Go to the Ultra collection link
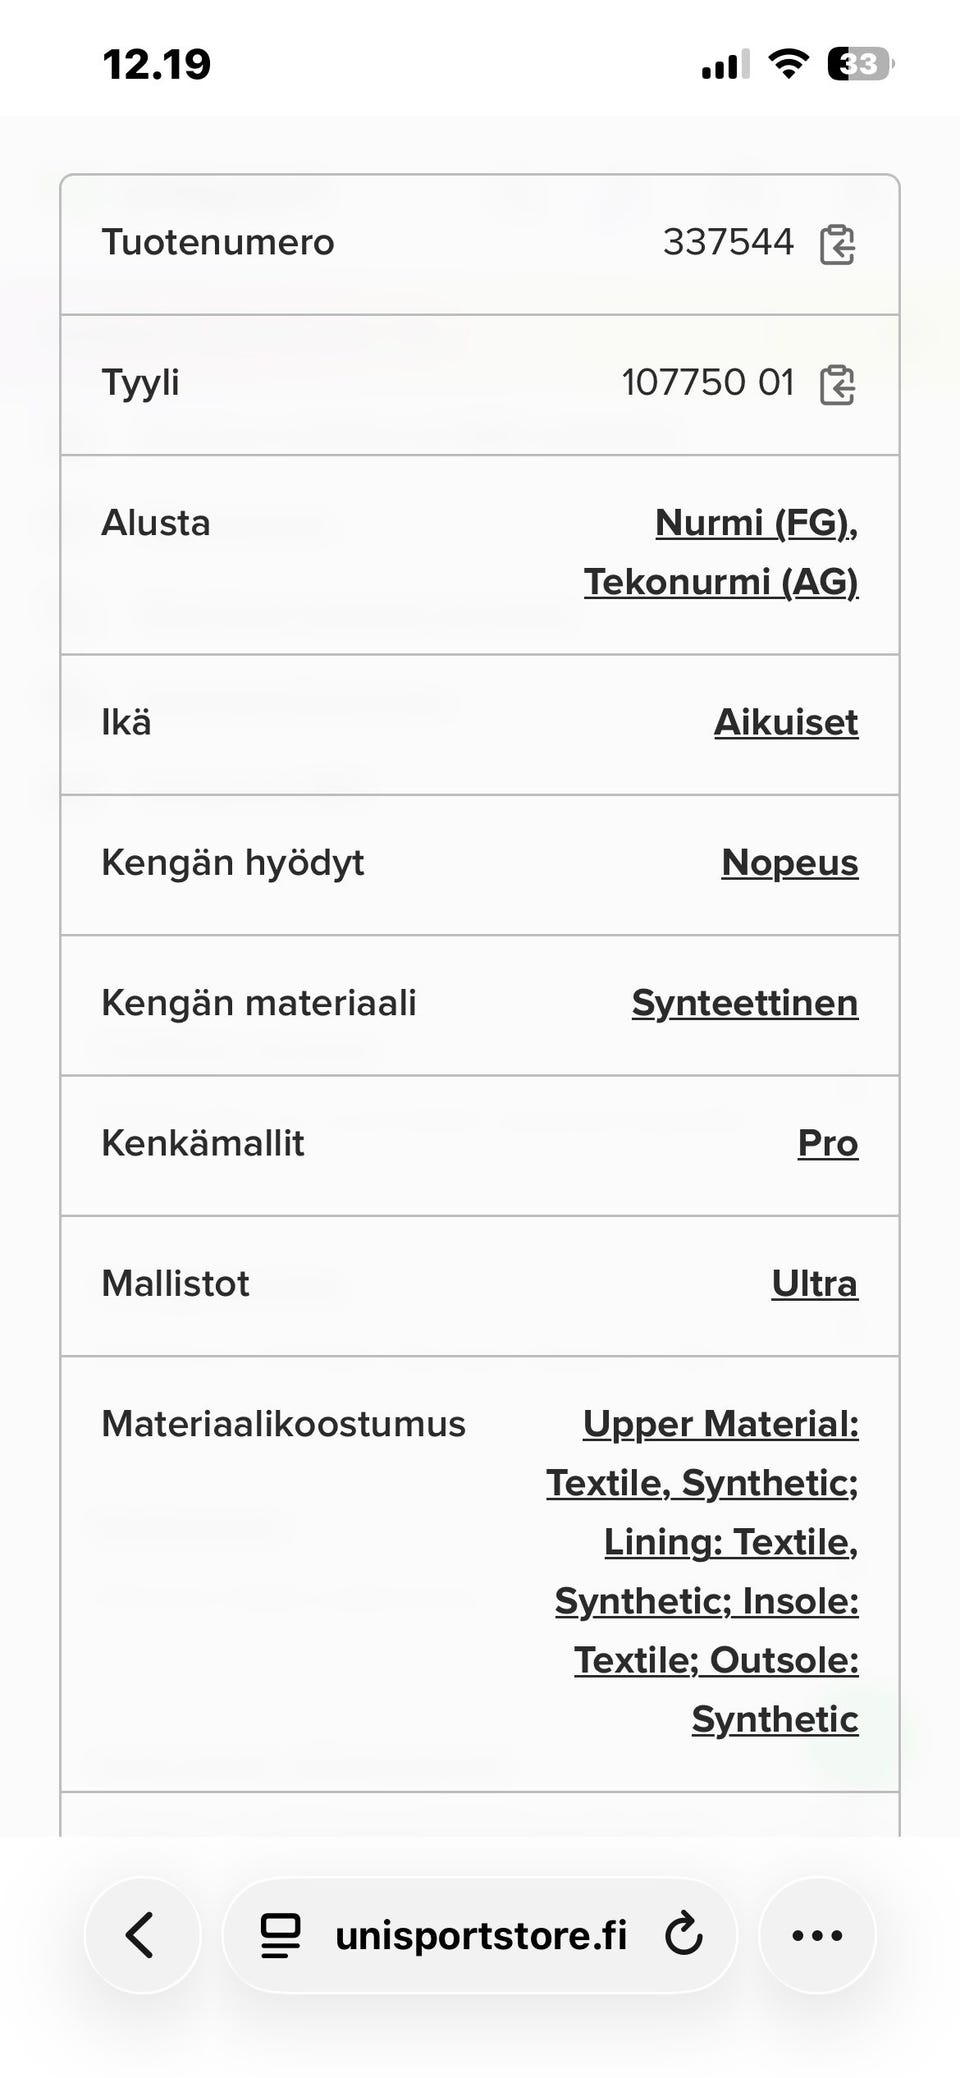The width and height of the screenshot is (960, 2078). tap(815, 1283)
